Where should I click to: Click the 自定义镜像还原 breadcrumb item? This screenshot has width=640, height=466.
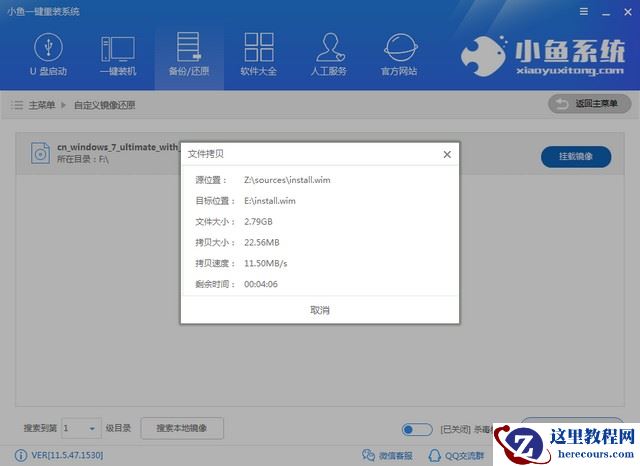pos(104,105)
